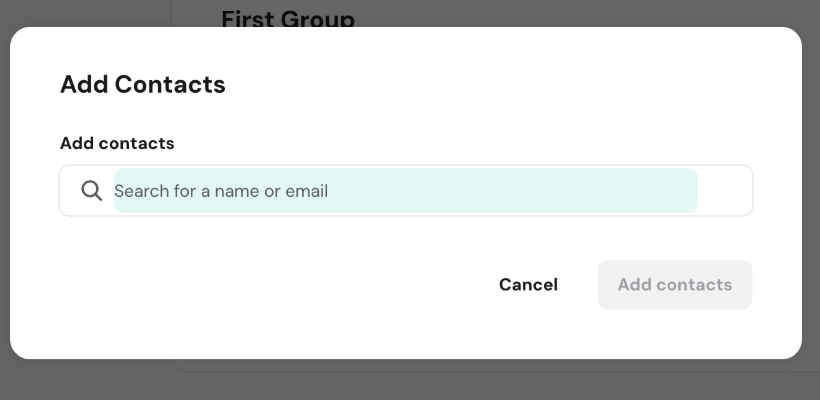820x400 pixels.
Task: Dismiss the dialog with Cancel
Action: pyautogui.click(x=528, y=285)
